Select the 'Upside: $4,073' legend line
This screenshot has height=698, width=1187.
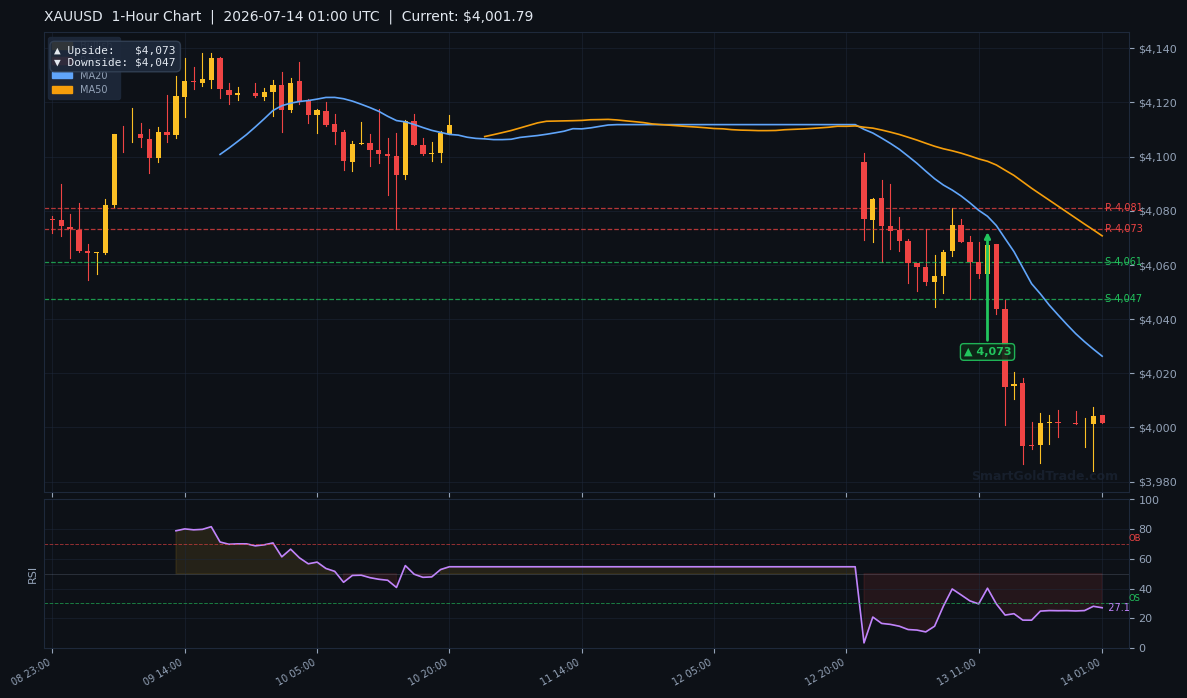[x=114, y=51]
